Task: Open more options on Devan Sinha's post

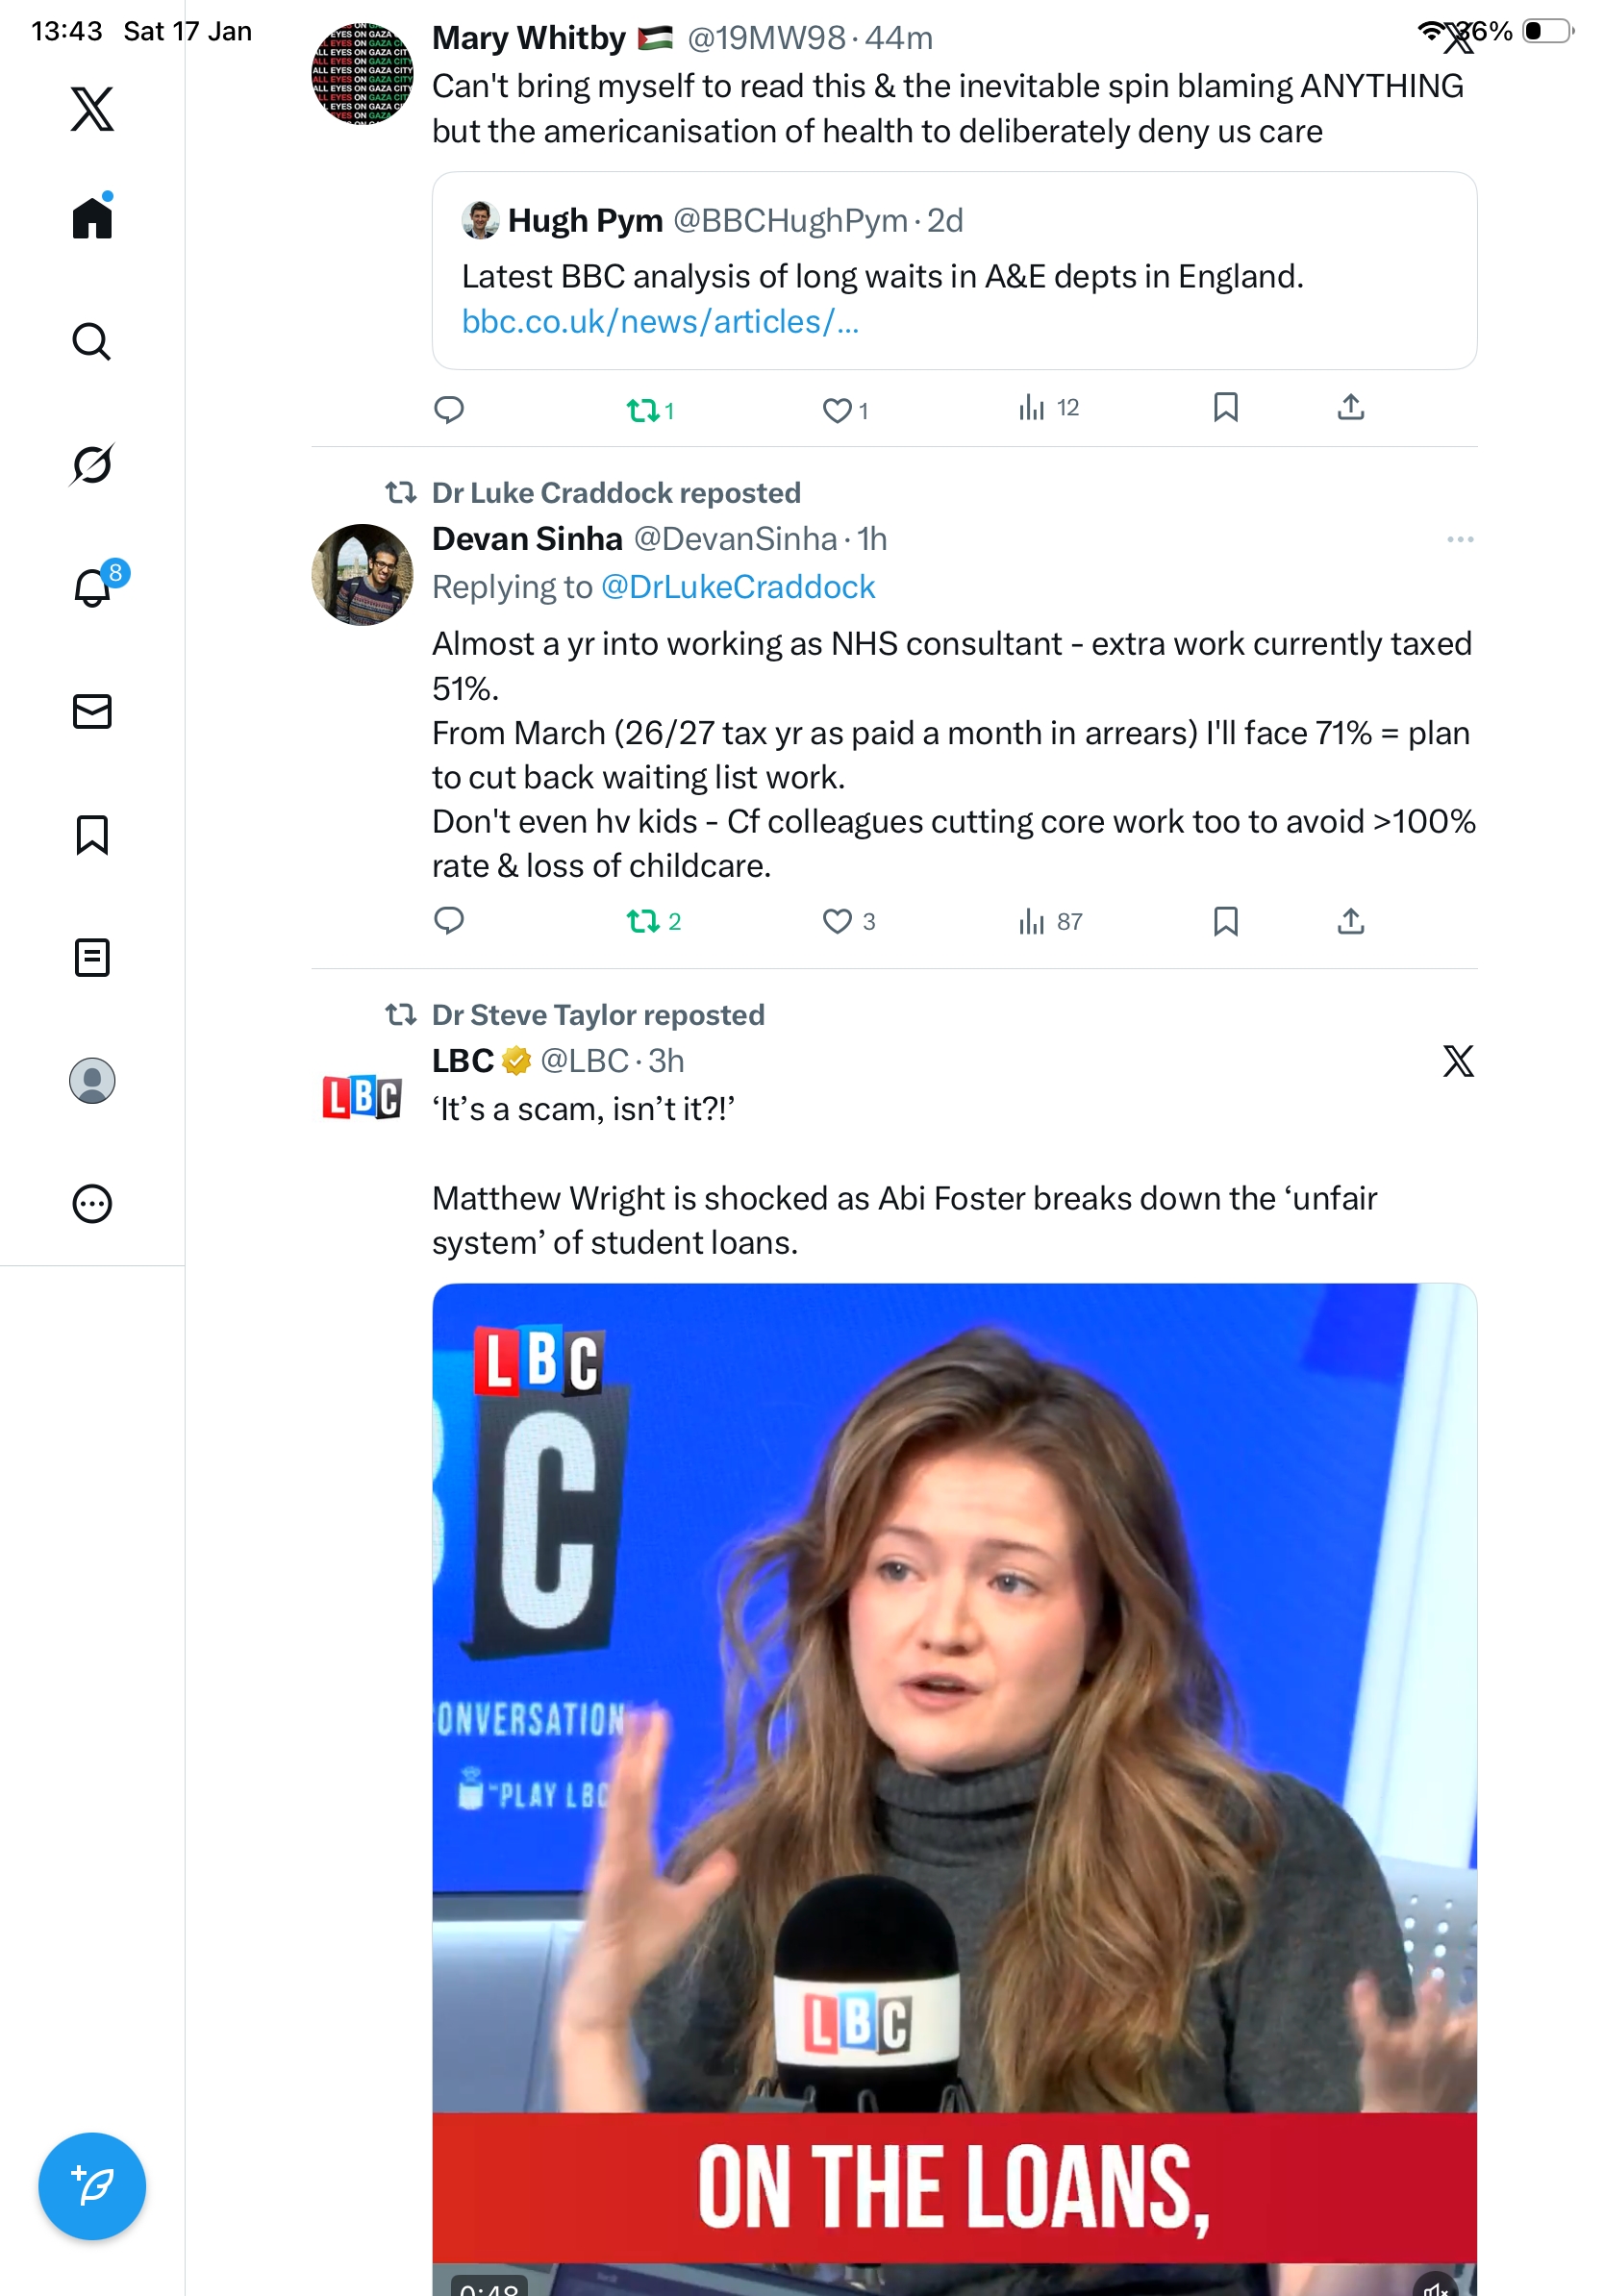Action: [1459, 540]
